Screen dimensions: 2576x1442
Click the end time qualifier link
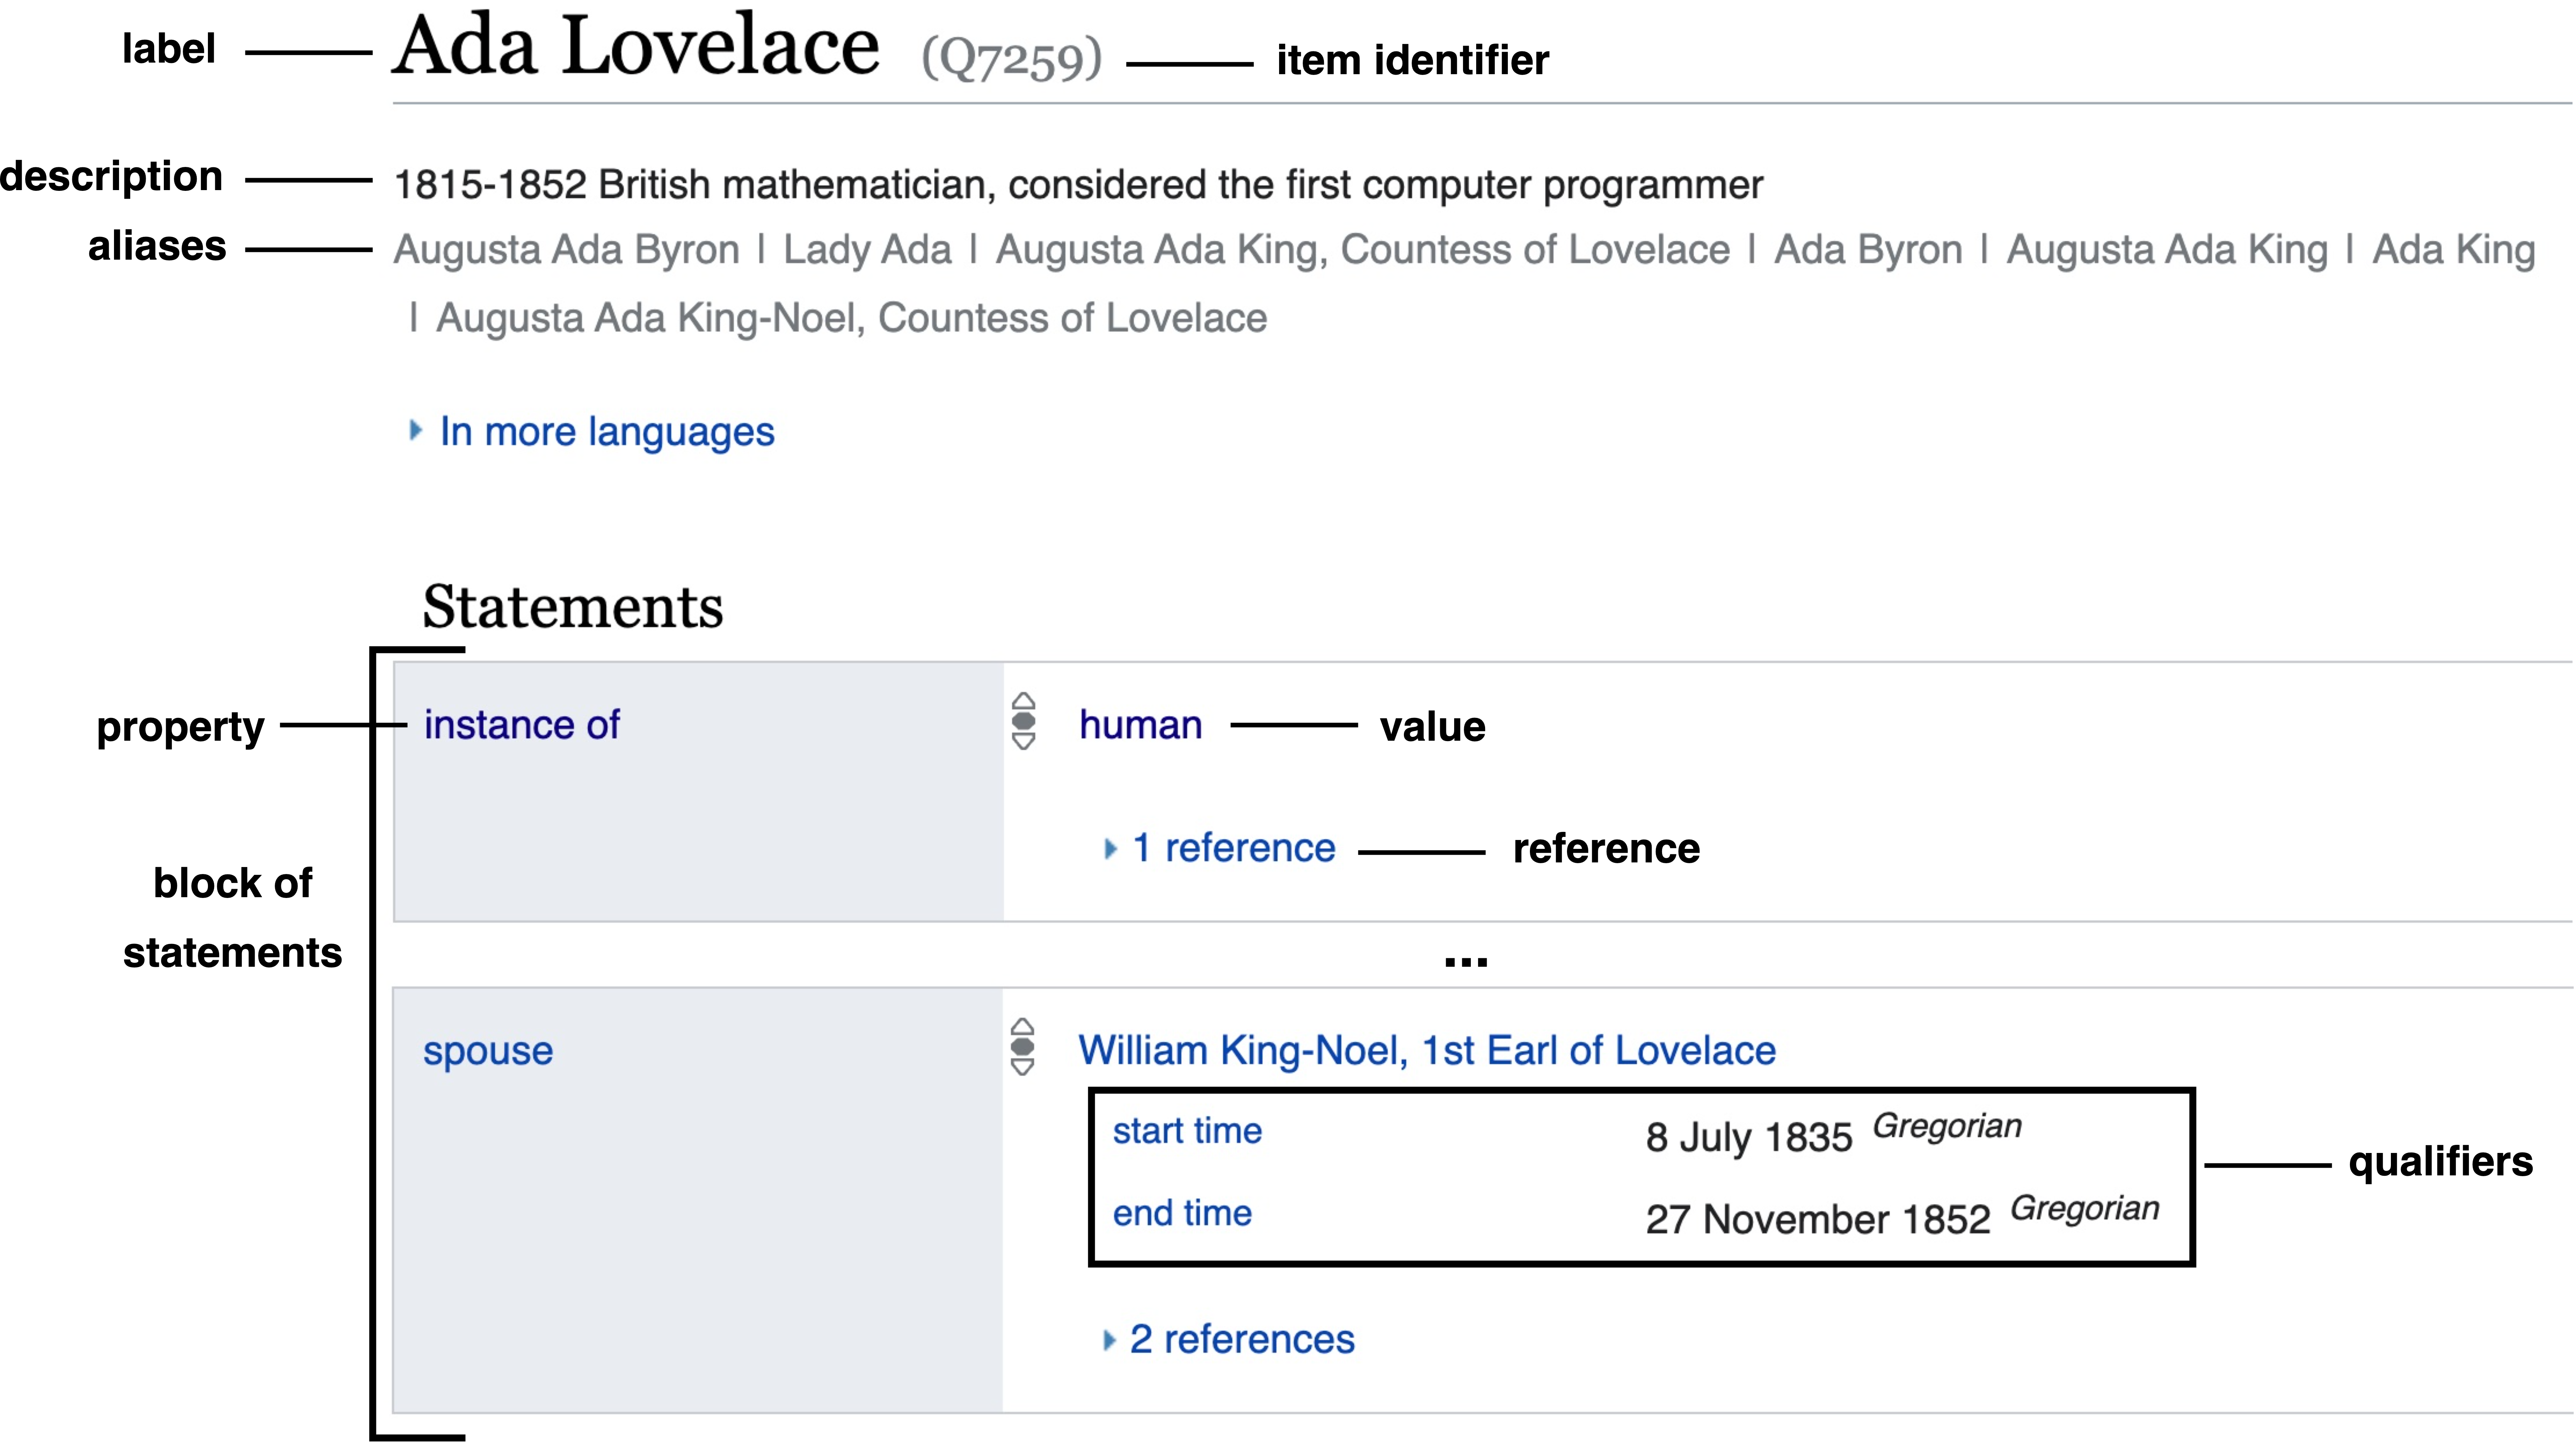click(1182, 1213)
